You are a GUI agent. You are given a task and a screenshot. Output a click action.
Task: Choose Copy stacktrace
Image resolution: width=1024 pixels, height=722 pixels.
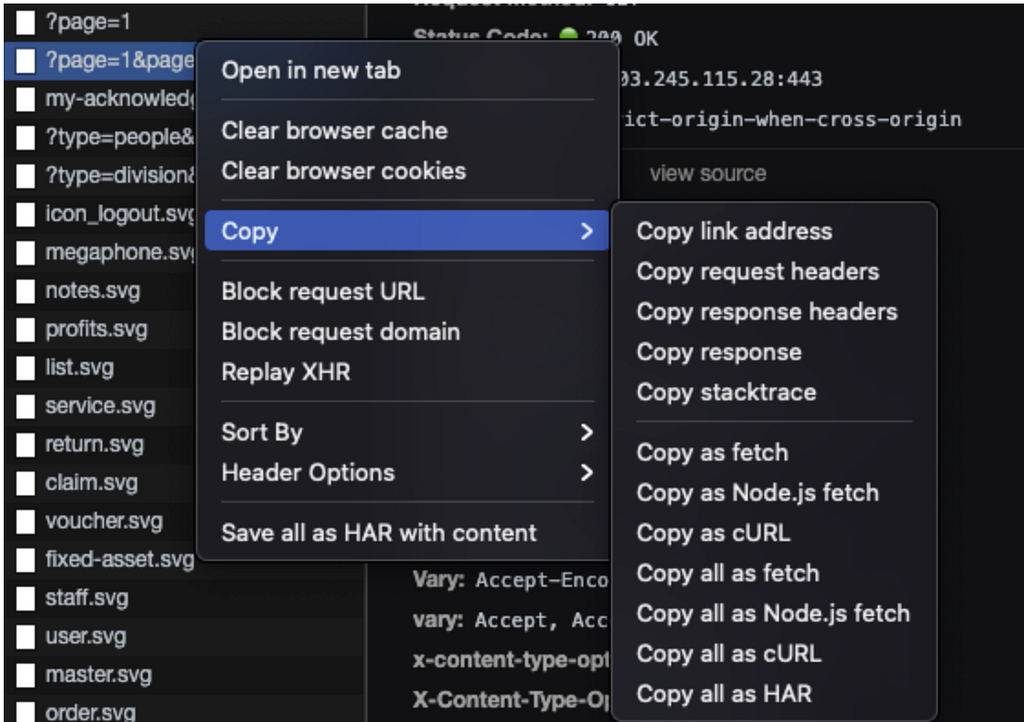726,392
